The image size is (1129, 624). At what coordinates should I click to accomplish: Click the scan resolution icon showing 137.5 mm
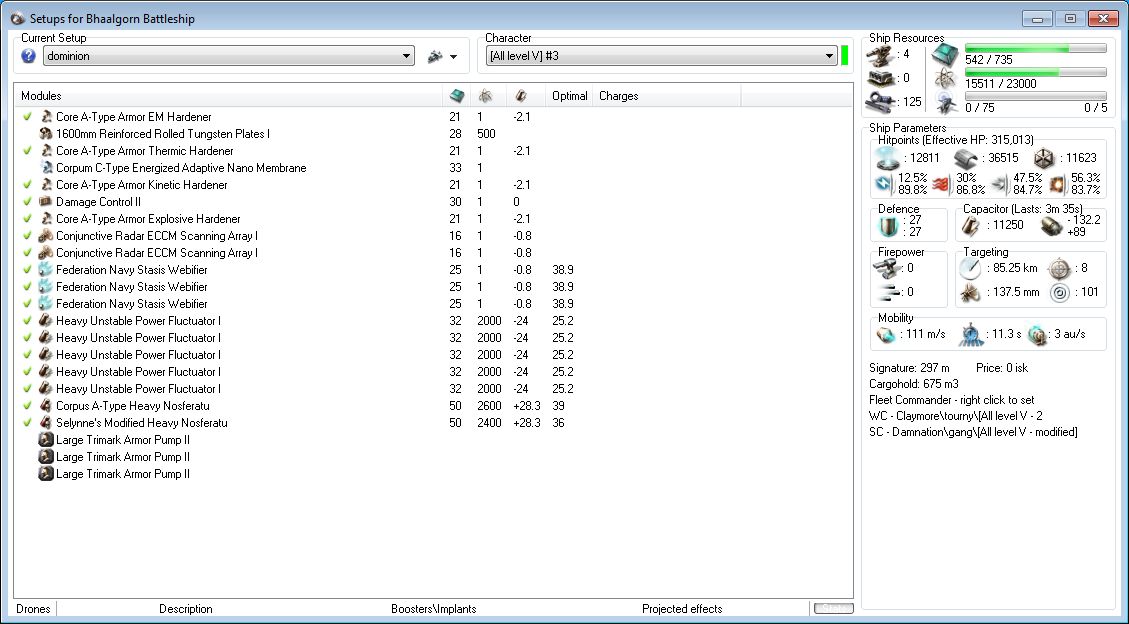tap(970, 292)
